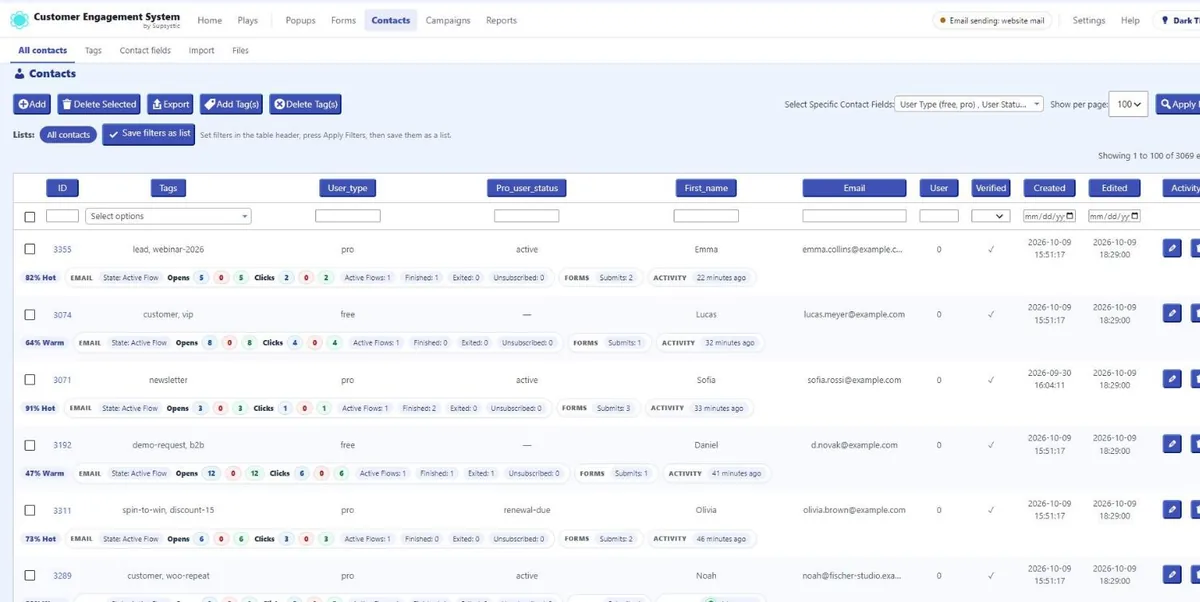The image size is (1200, 602).
Task: Click the 'spin-to-win, discount-15' tags cell
Action: [x=168, y=510]
